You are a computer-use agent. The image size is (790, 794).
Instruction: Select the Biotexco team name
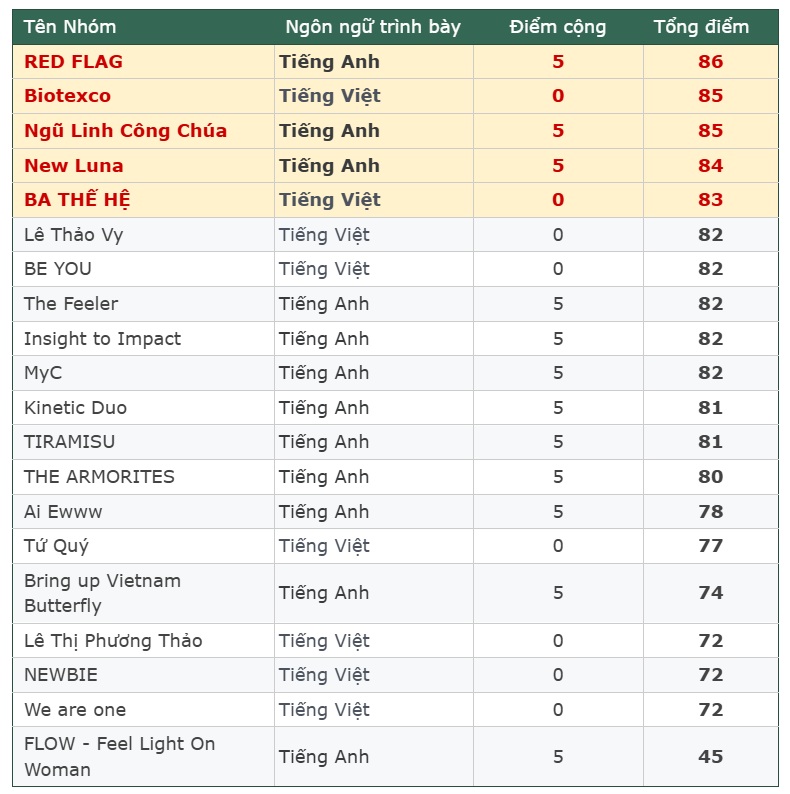[x=67, y=96]
